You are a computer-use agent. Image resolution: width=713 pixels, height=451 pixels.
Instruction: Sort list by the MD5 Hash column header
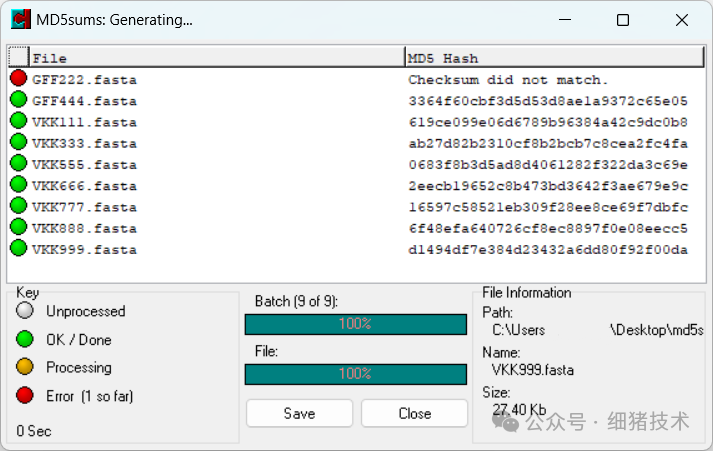[555, 57]
